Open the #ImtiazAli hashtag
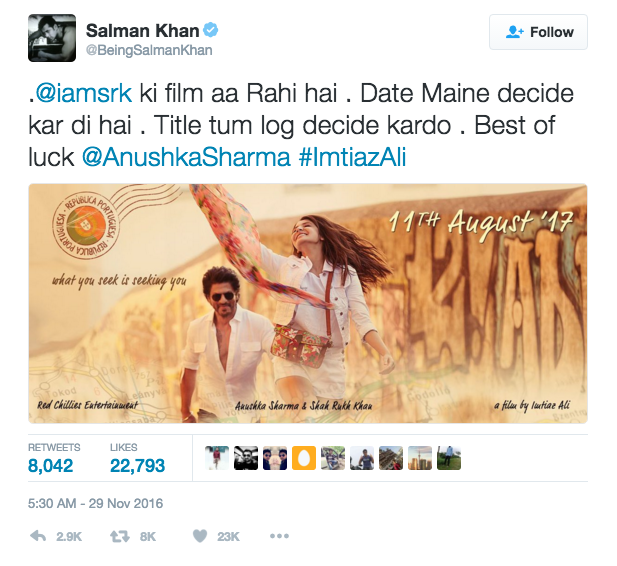 click(x=352, y=157)
